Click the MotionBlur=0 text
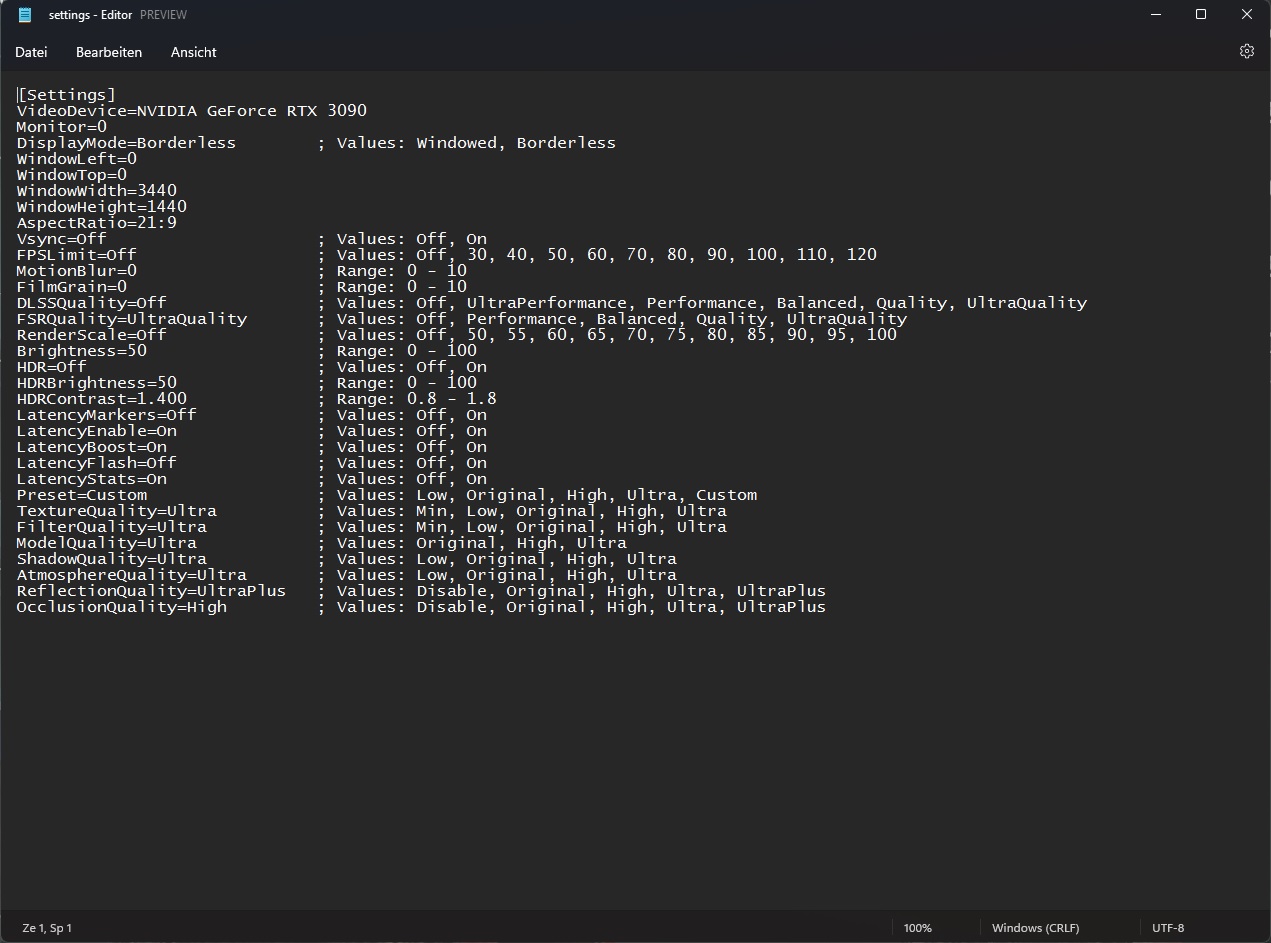This screenshot has width=1271, height=943. pyautogui.click(x=77, y=271)
